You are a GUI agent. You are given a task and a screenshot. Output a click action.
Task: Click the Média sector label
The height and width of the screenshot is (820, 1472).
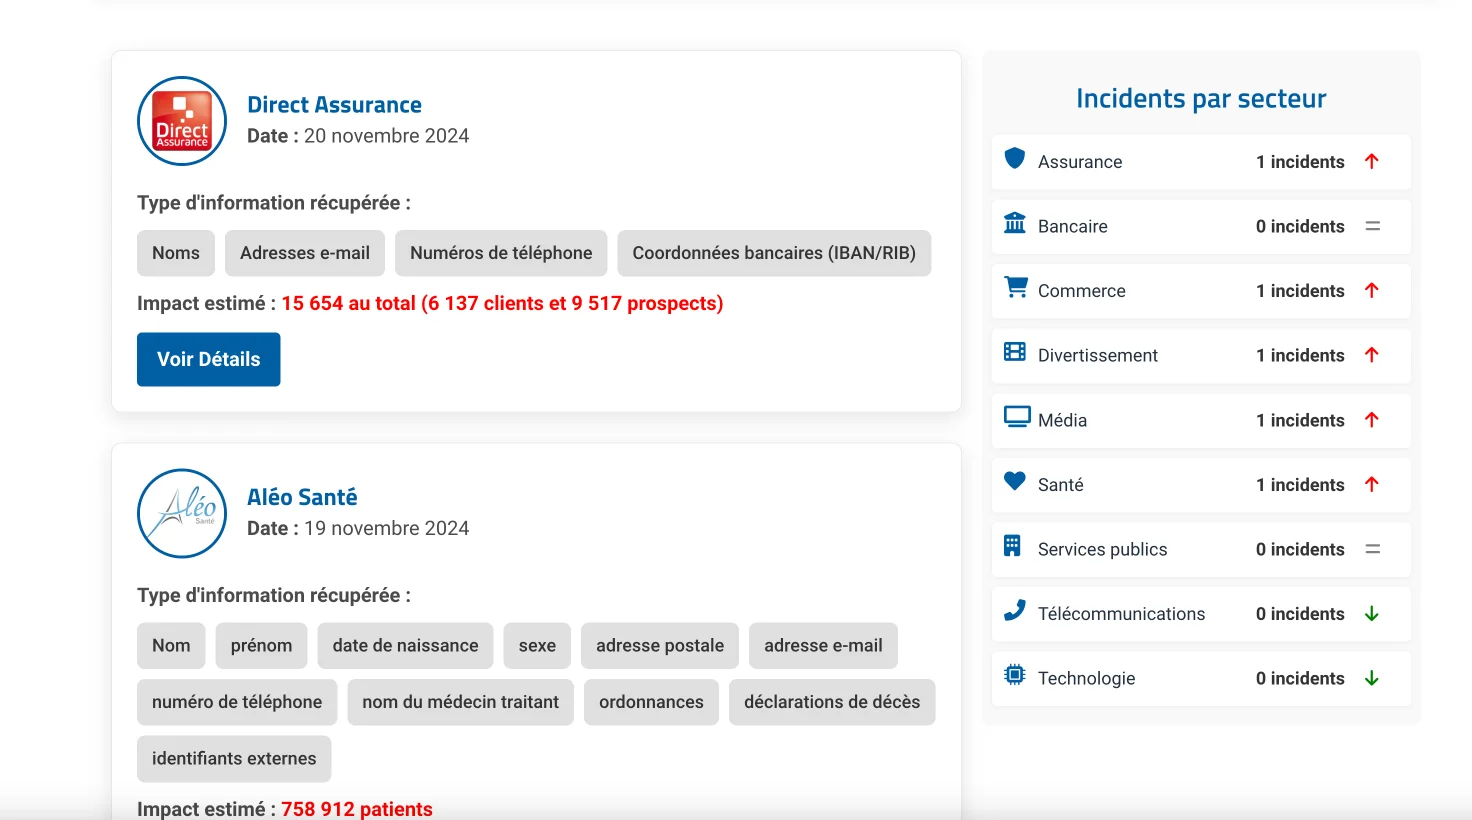click(x=1062, y=420)
